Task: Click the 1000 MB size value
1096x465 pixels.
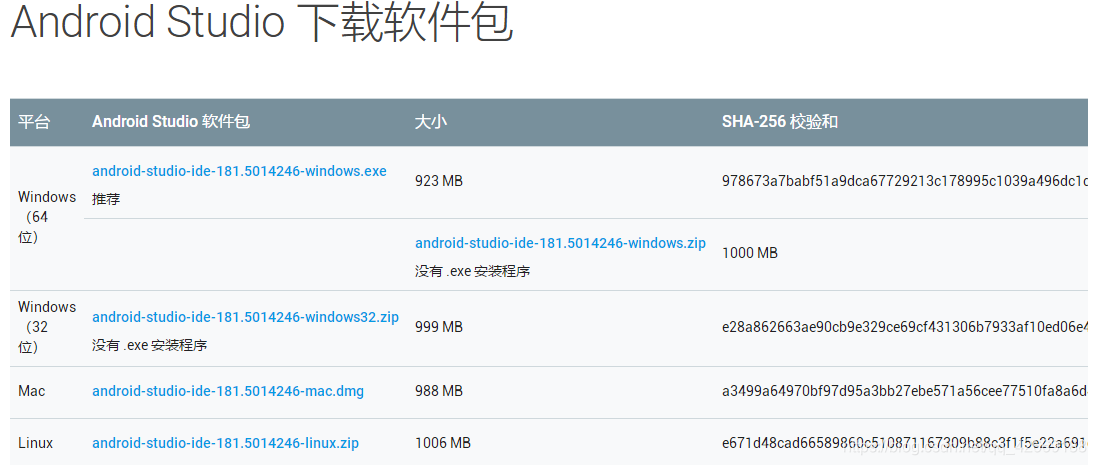Action: pyautogui.click(x=750, y=253)
